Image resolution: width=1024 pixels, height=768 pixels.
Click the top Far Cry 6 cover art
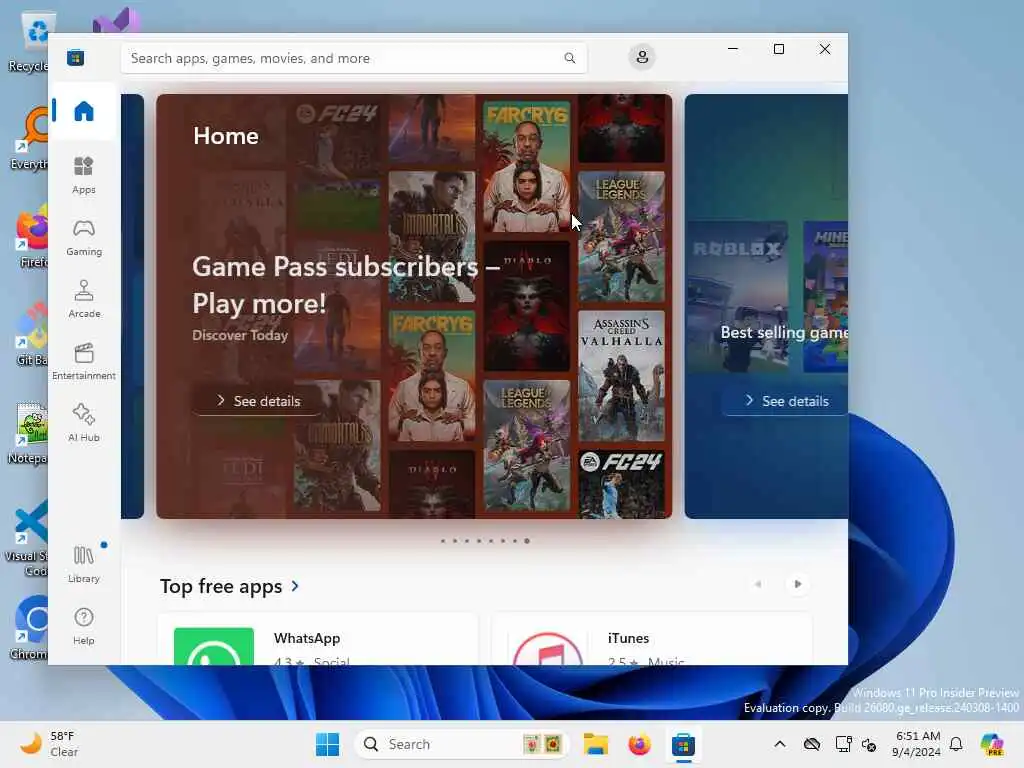click(526, 166)
